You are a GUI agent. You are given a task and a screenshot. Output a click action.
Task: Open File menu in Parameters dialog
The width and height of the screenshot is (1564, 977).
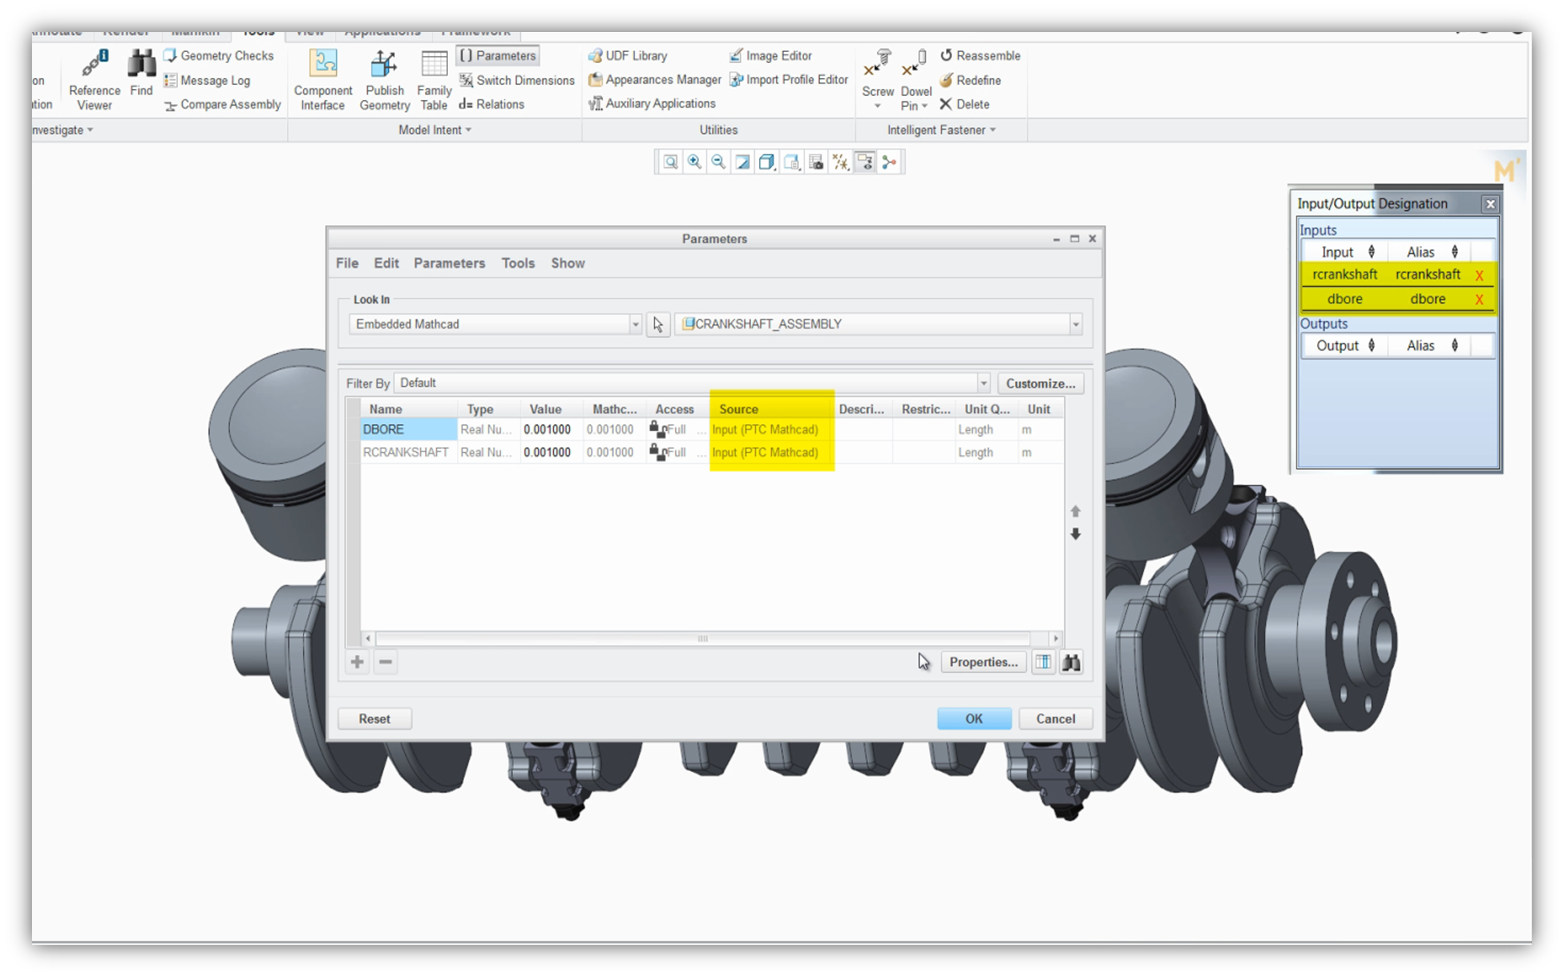[x=347, y=263]
